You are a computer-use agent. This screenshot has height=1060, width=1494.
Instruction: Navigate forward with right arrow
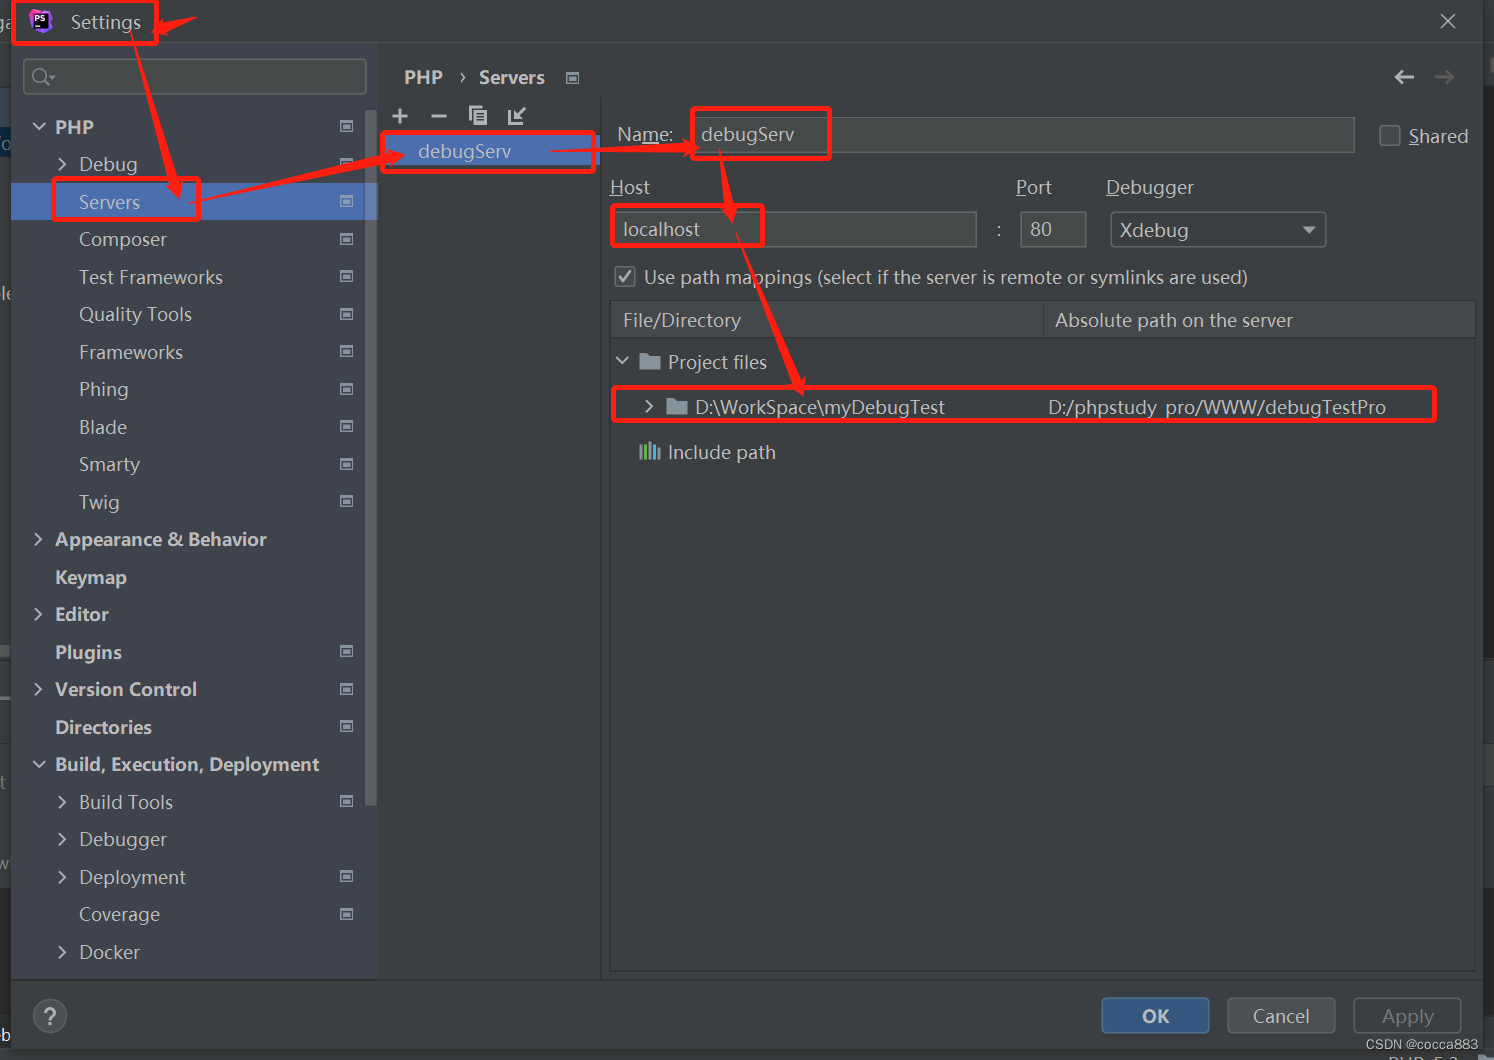(1444, 77)
